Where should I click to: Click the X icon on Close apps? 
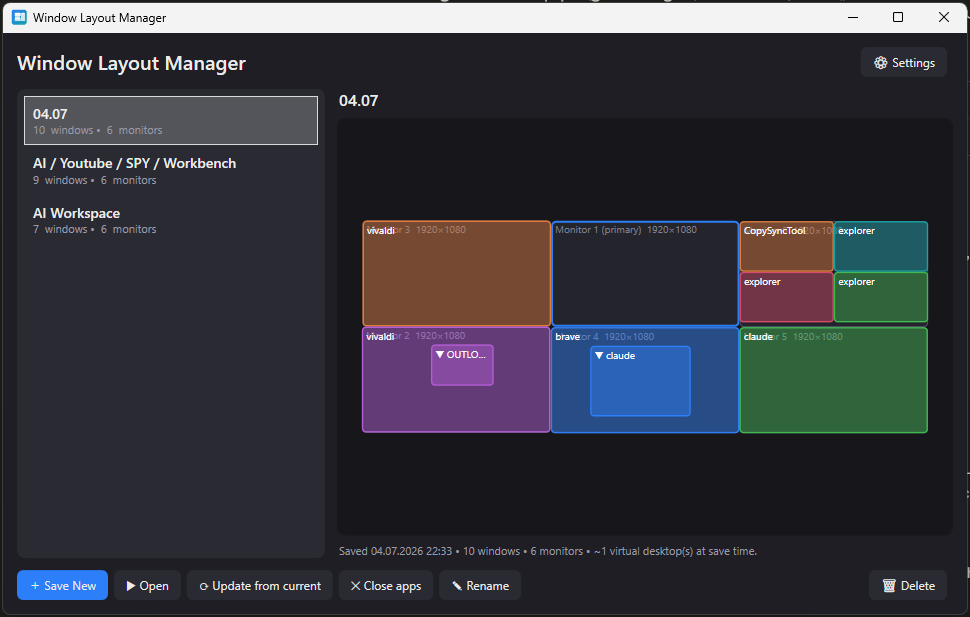click(x=355, y=585)
